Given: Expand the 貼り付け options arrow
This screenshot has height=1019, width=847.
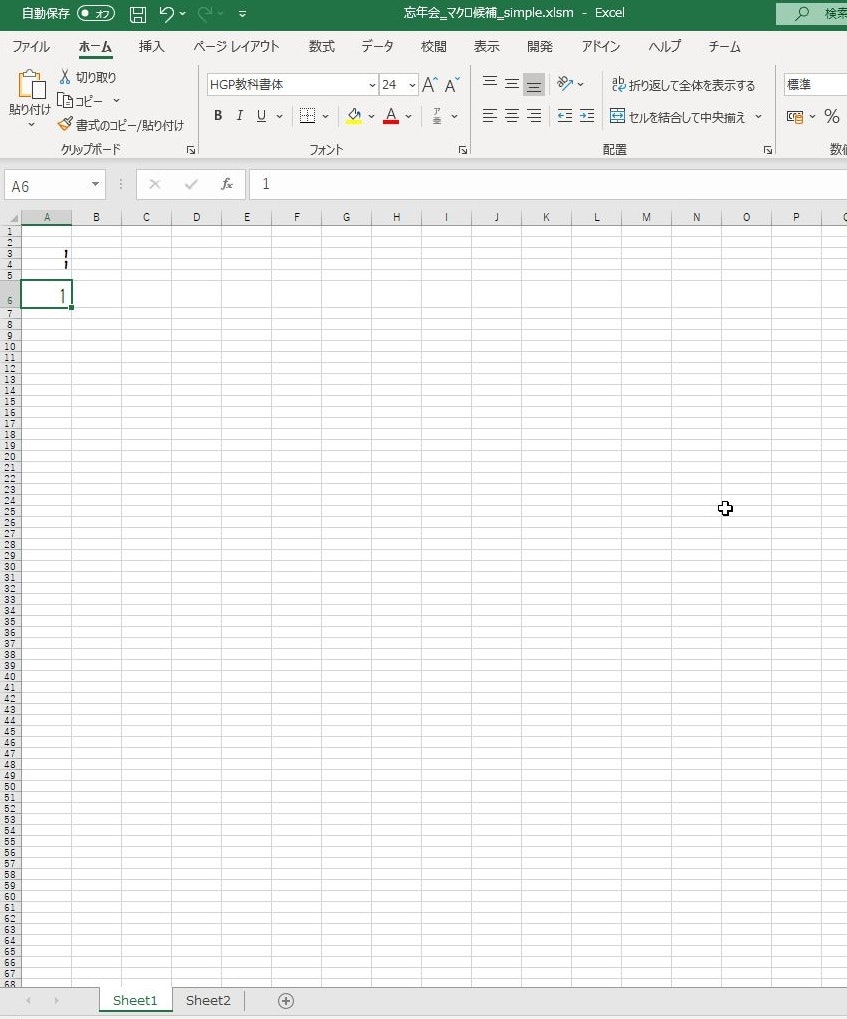Looking at the screenshot, I should pyautogui.click(x=31, y=125).
